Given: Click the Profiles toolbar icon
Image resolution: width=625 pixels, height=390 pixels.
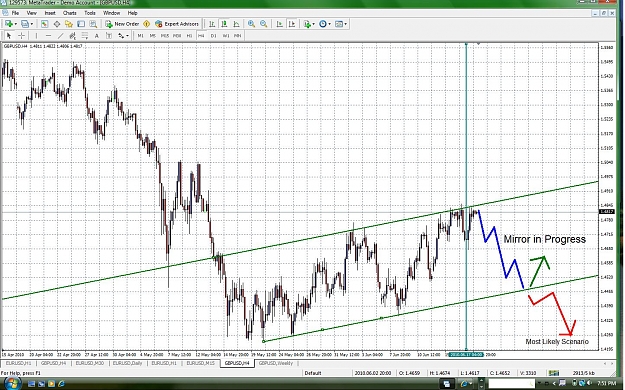Looking at the screenshot, I should coord(25,24).
